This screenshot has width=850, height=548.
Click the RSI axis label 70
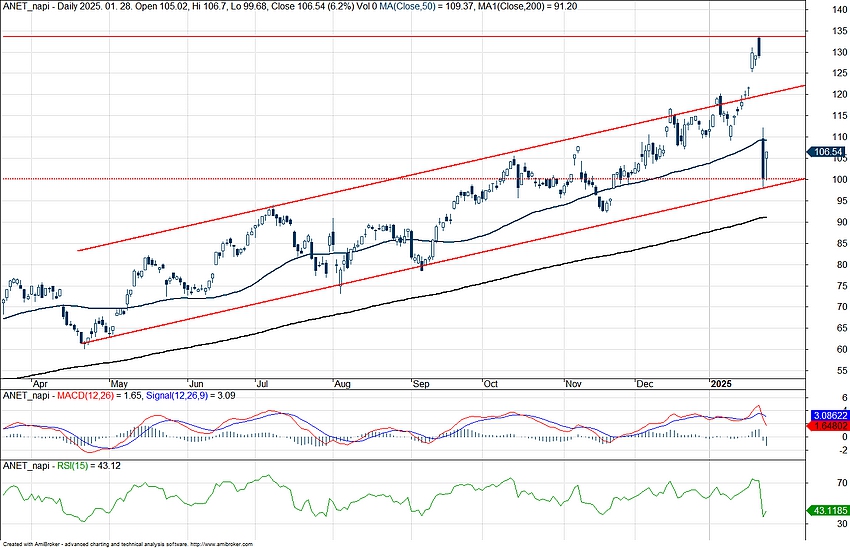[x=842, y=483]
